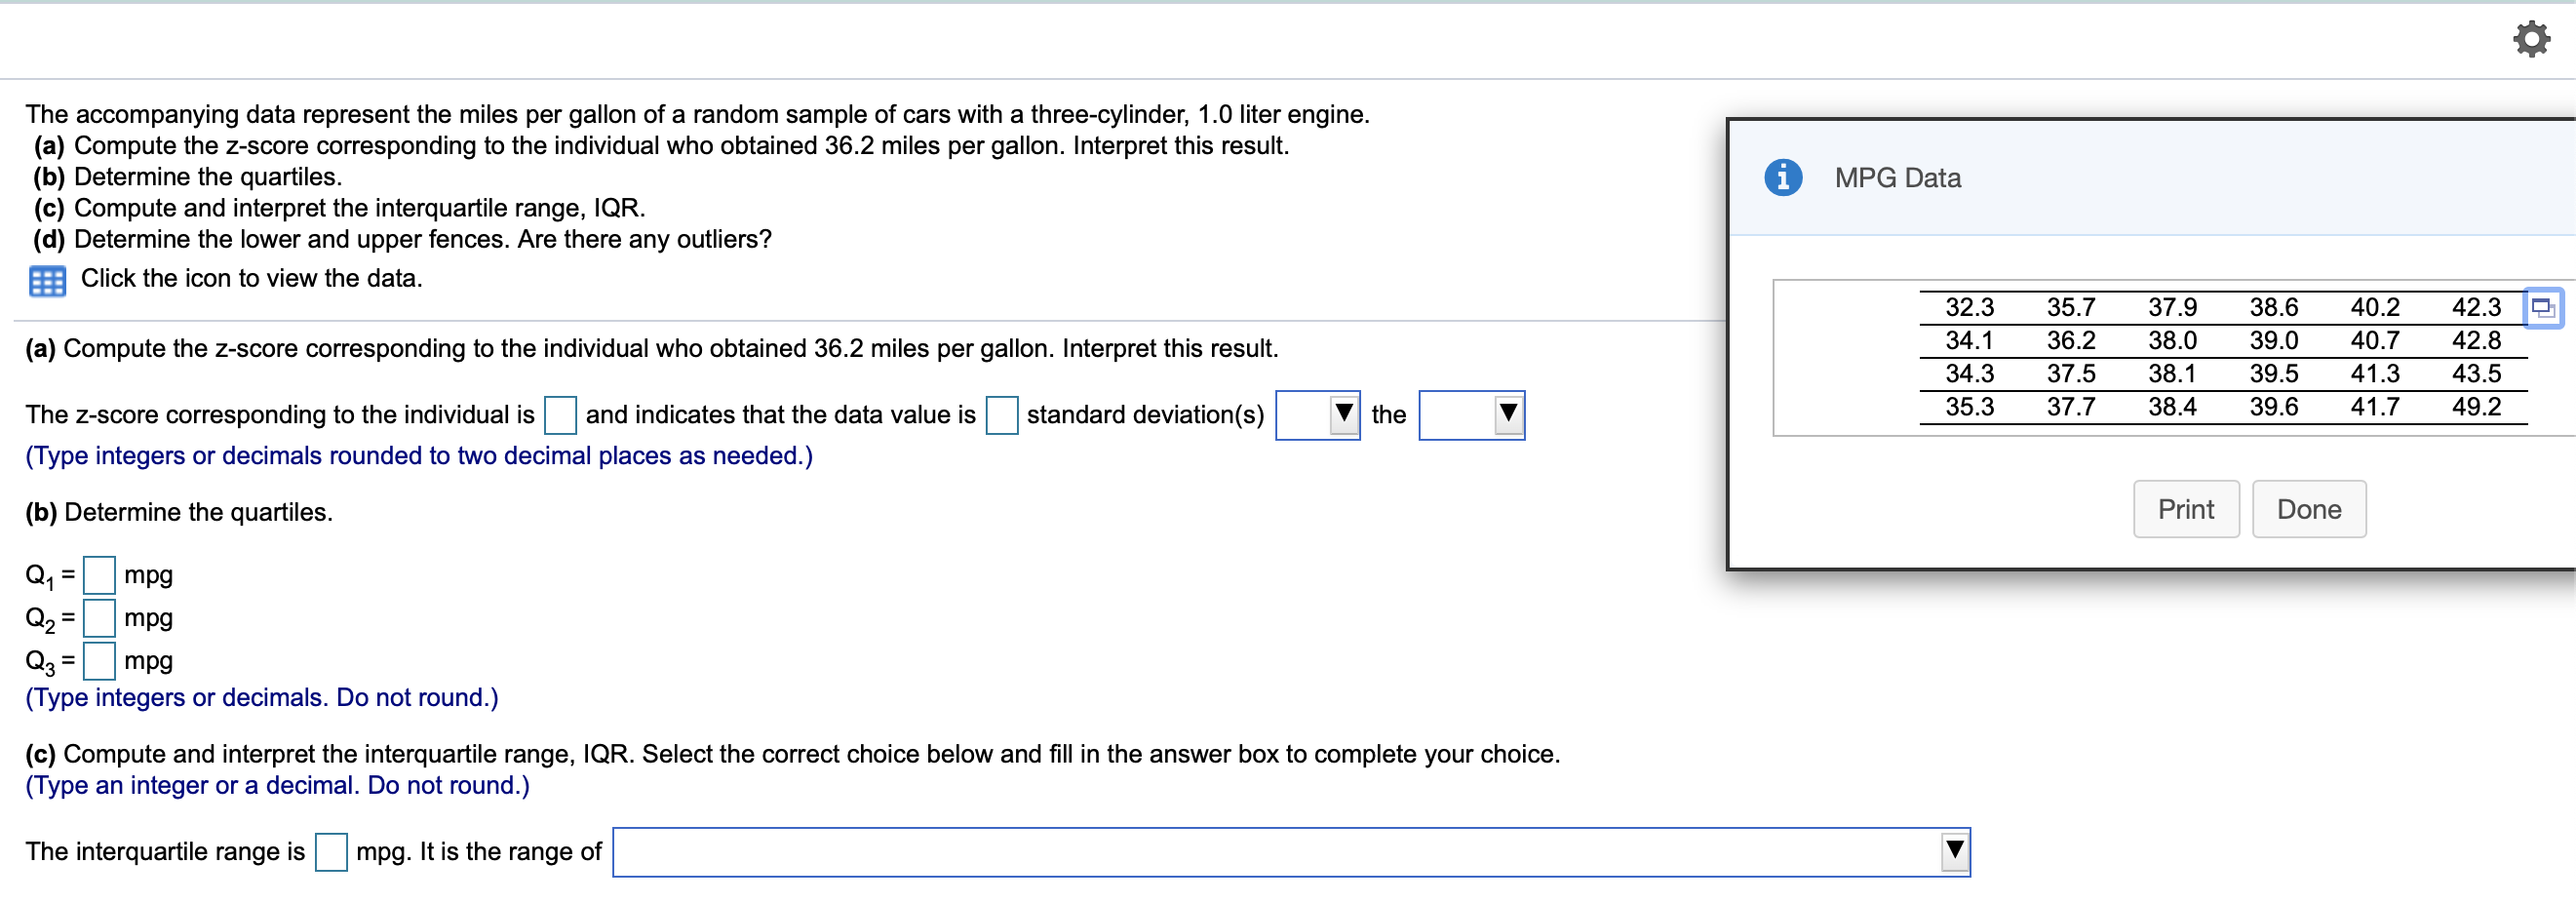Click the interquartile range answer box
The height and width of the screenshot is (903, 2576).
click(331, 851)
